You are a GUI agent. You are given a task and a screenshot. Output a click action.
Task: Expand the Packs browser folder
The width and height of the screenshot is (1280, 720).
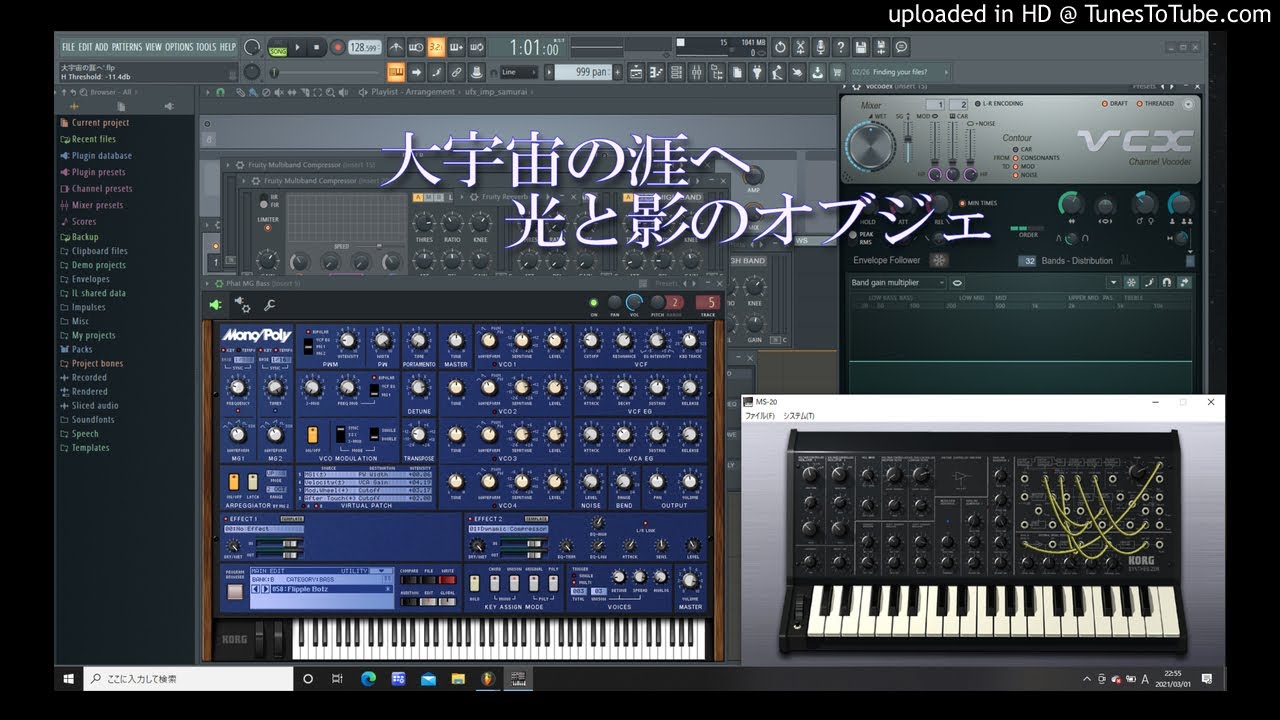click(x=81, y=350)
